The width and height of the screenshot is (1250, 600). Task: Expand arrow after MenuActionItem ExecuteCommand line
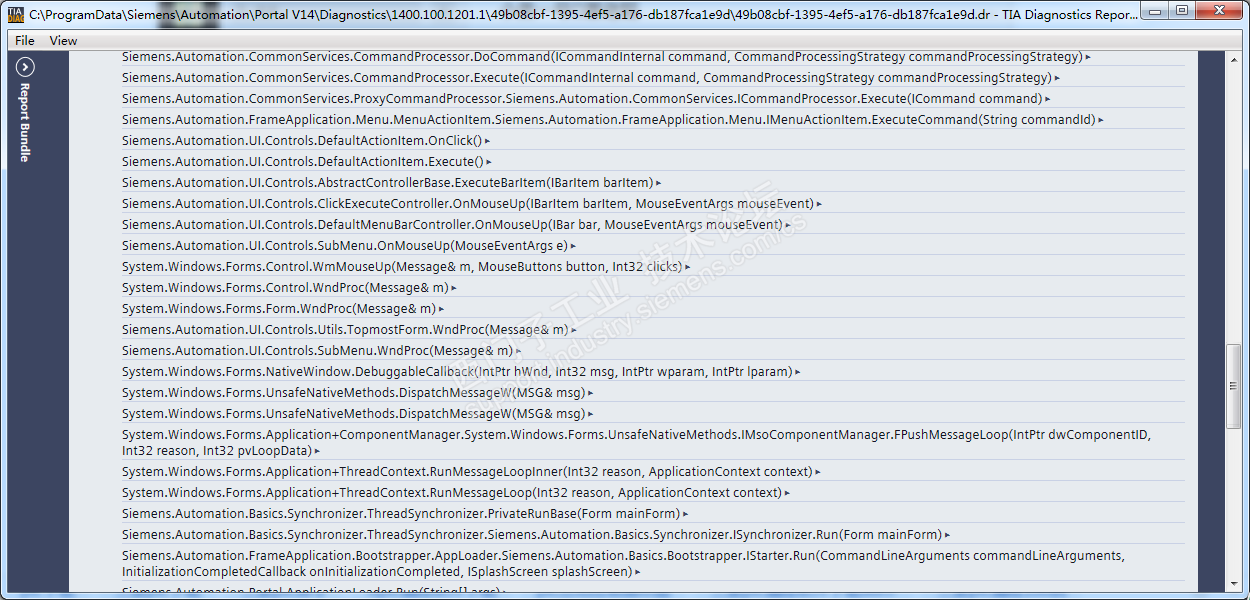click(x=1101, y=121)
